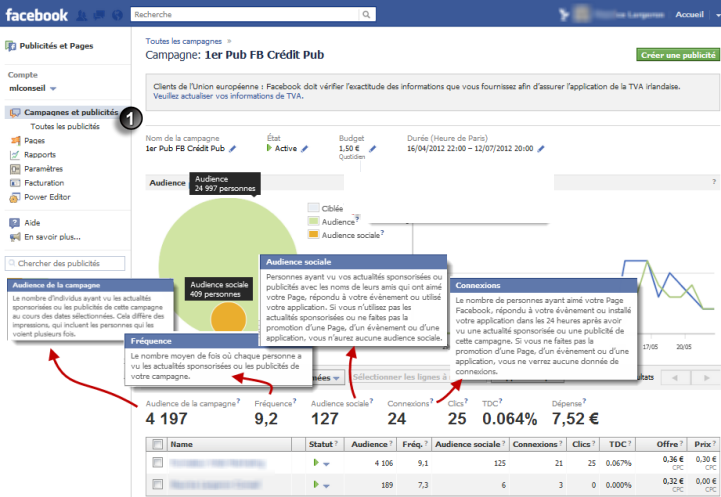
Task: Go to previous results page arrow
Action: click(x=675, y=378)
